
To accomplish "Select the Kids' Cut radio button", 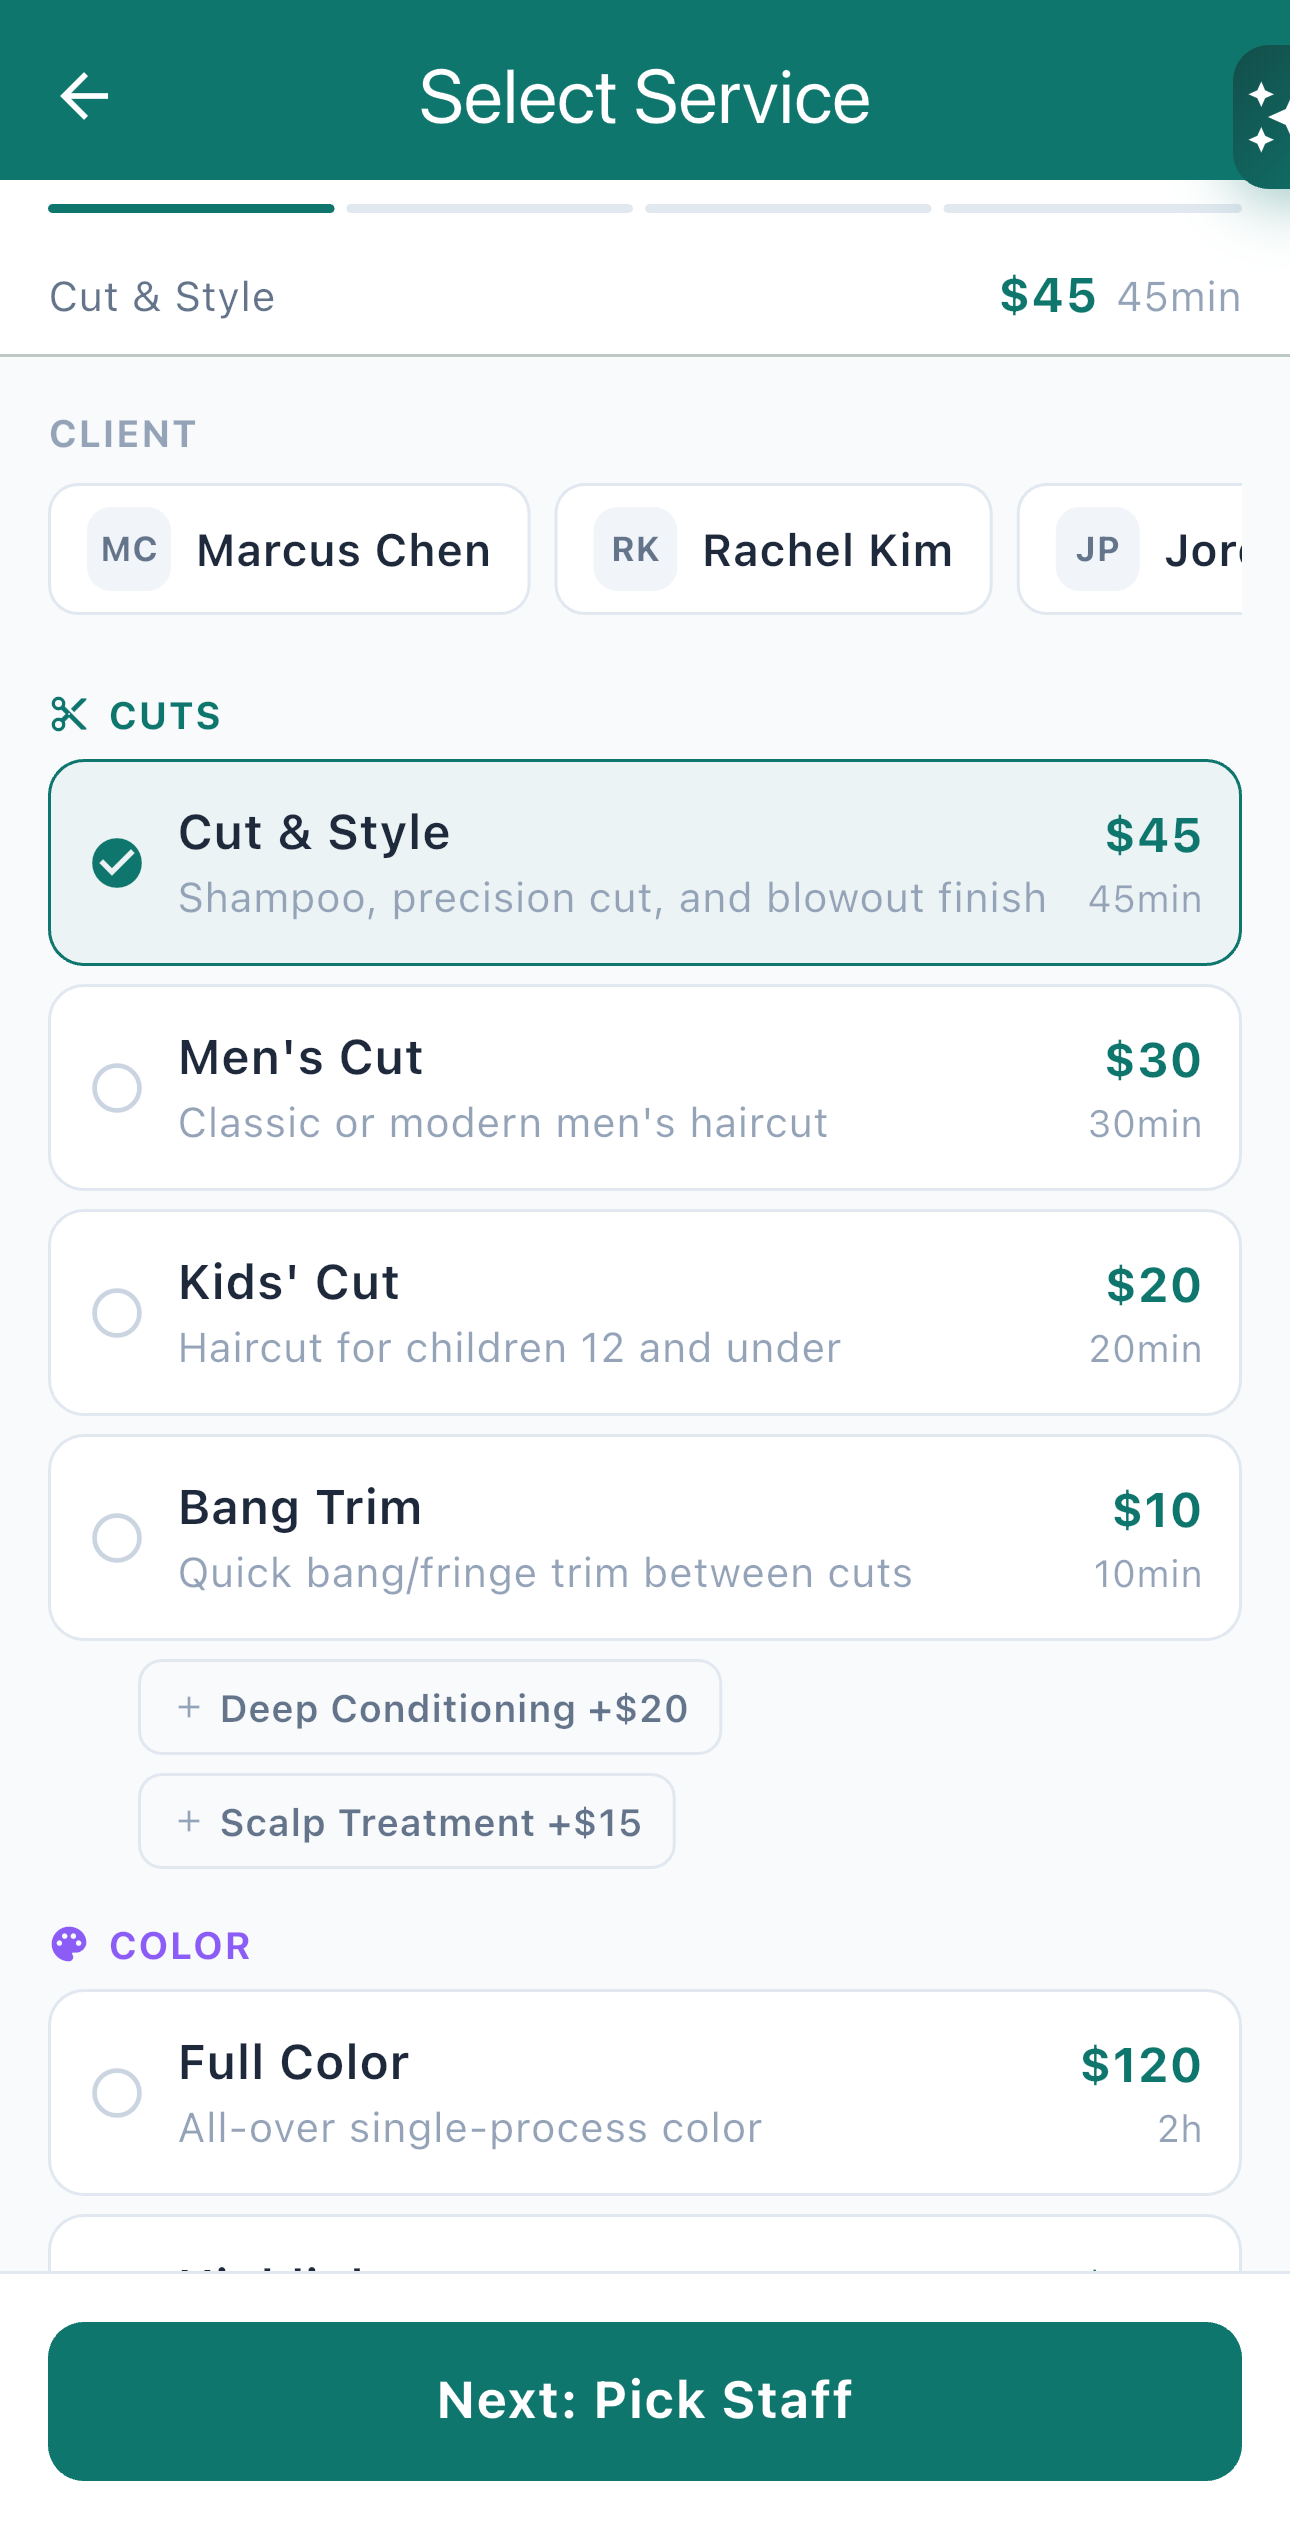I will pos(117,1313).
